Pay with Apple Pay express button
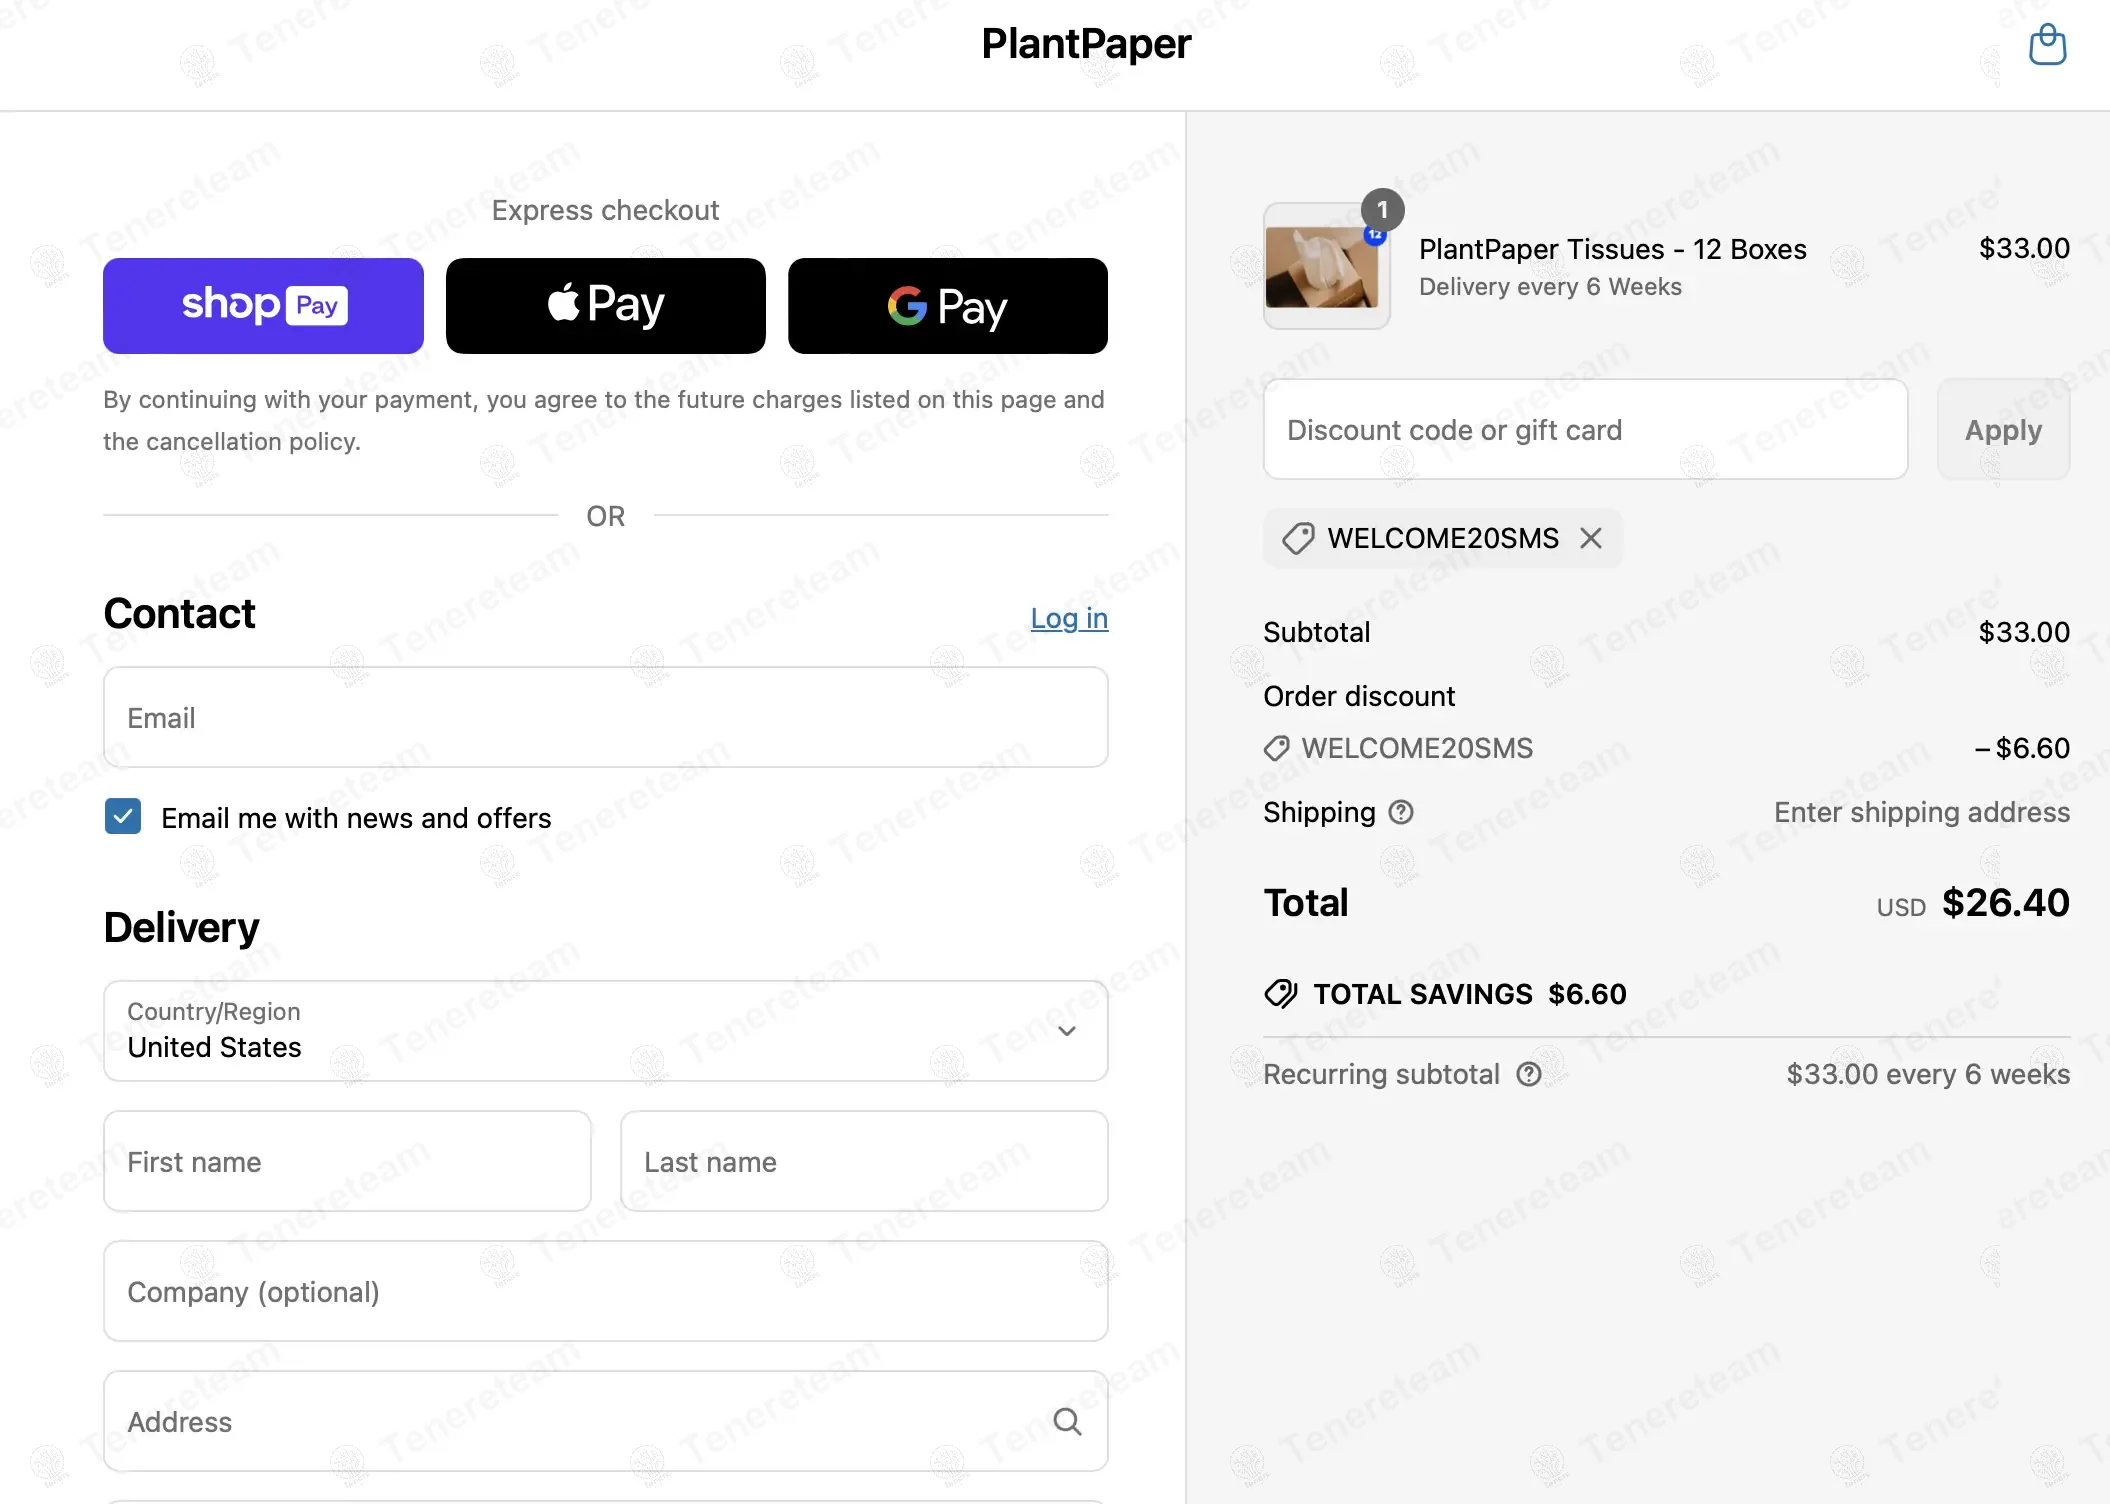 coord(606,306)
